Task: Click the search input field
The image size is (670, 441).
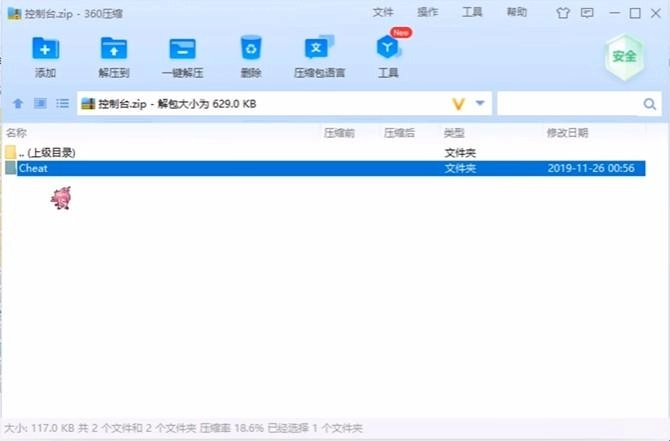Action: coord(568,103)
